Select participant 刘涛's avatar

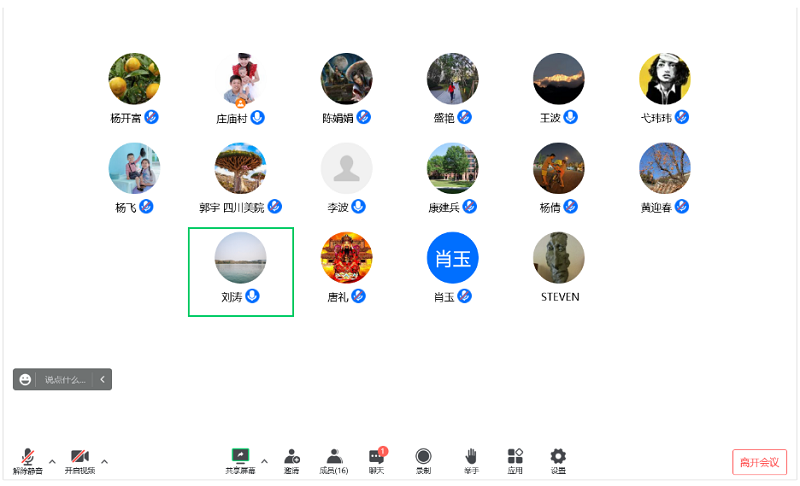[x=240, y=258]
